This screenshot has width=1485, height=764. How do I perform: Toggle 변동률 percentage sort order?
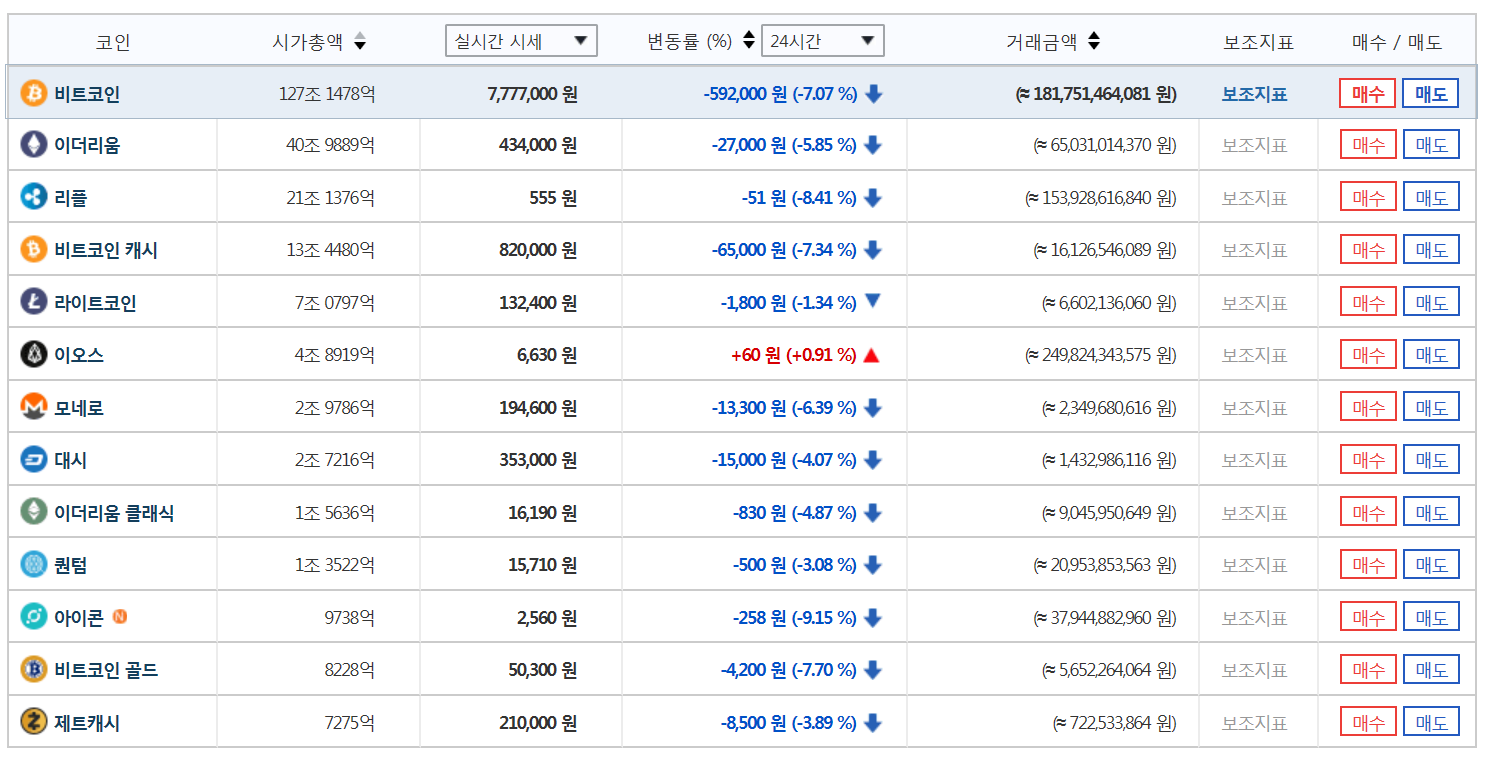[x=746, y=41]
